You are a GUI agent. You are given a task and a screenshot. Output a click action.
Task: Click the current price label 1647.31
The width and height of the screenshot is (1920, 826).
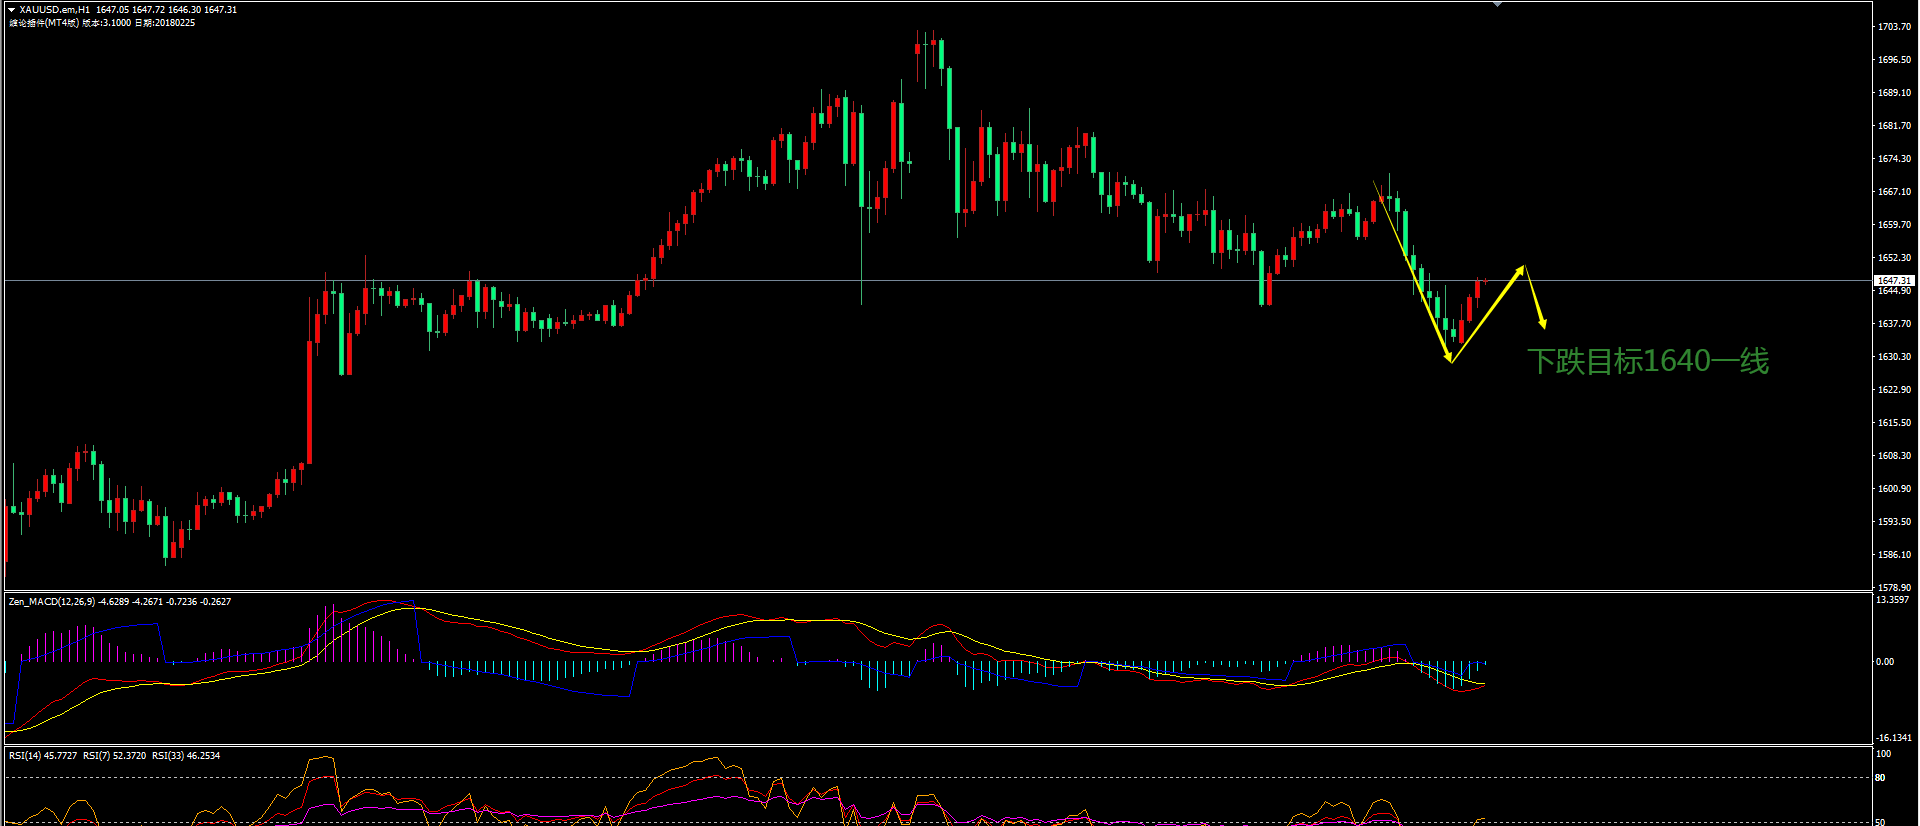click(1894, 281)
